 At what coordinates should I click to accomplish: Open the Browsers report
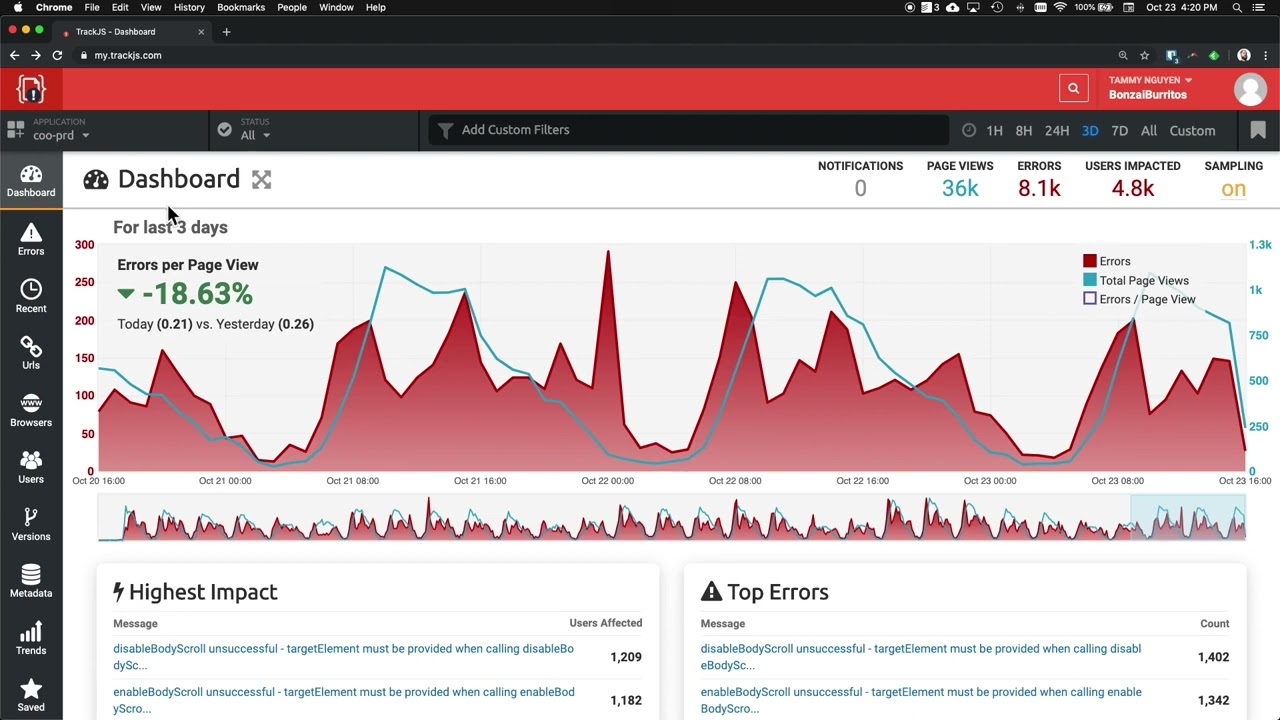point(31,411)
